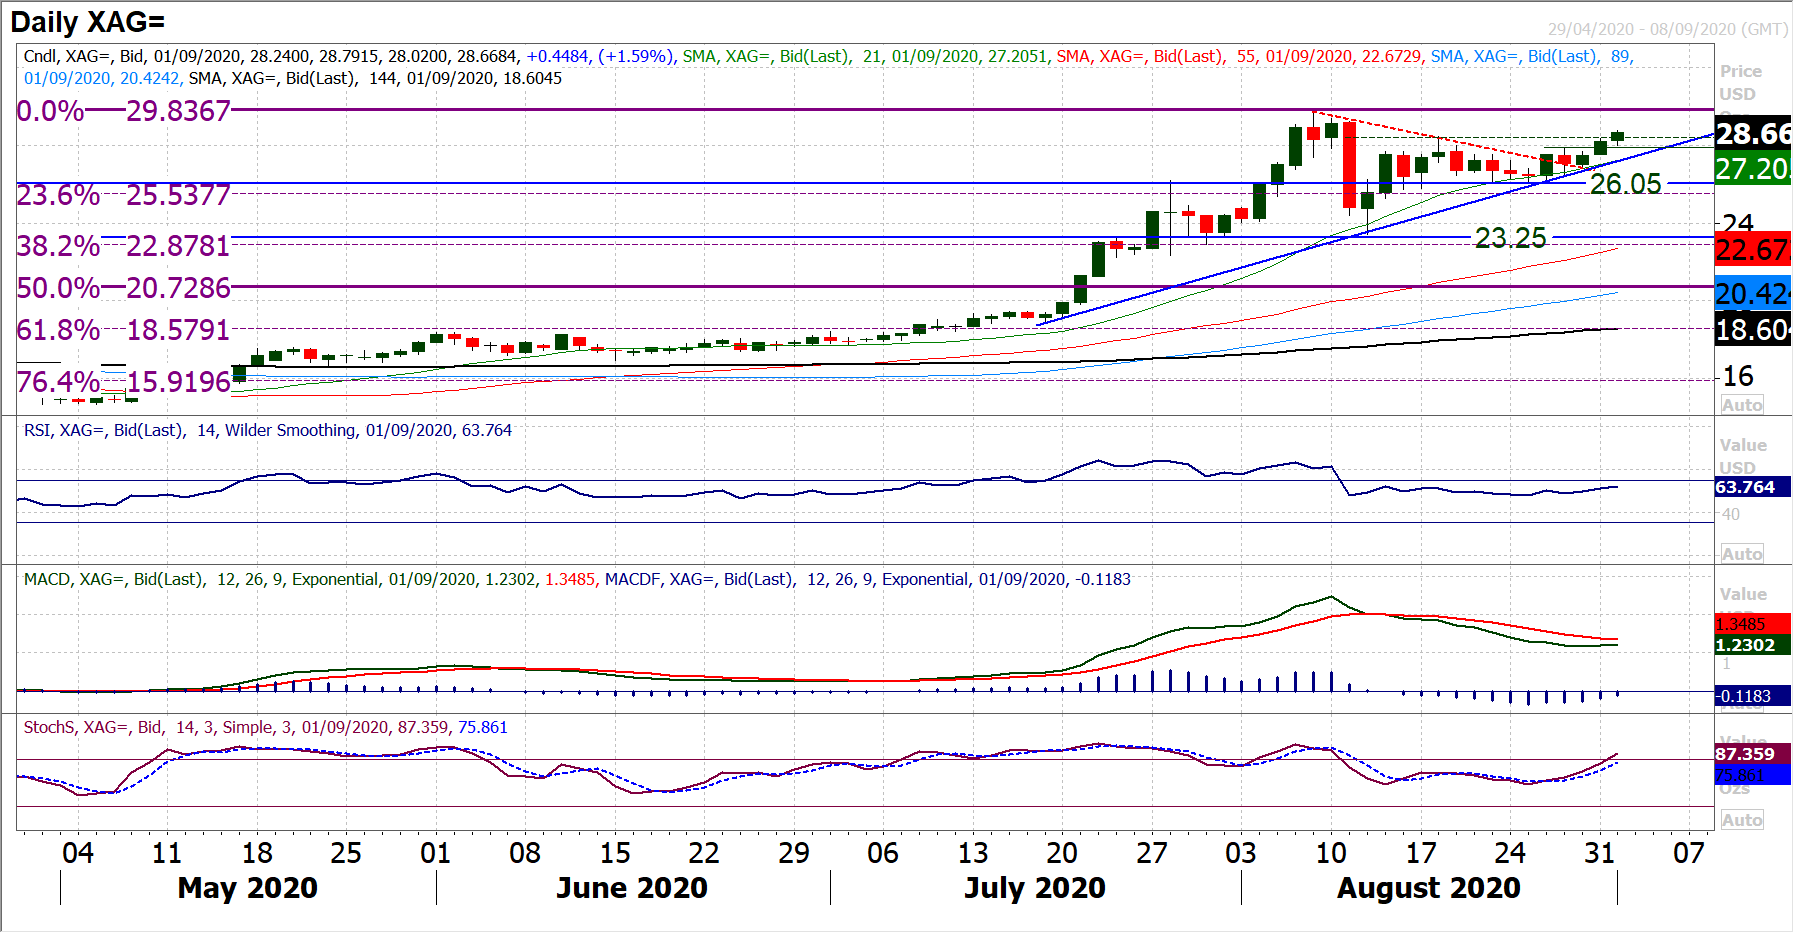
Task: Click the last price tag 28.66
Action: point(1753,133)
